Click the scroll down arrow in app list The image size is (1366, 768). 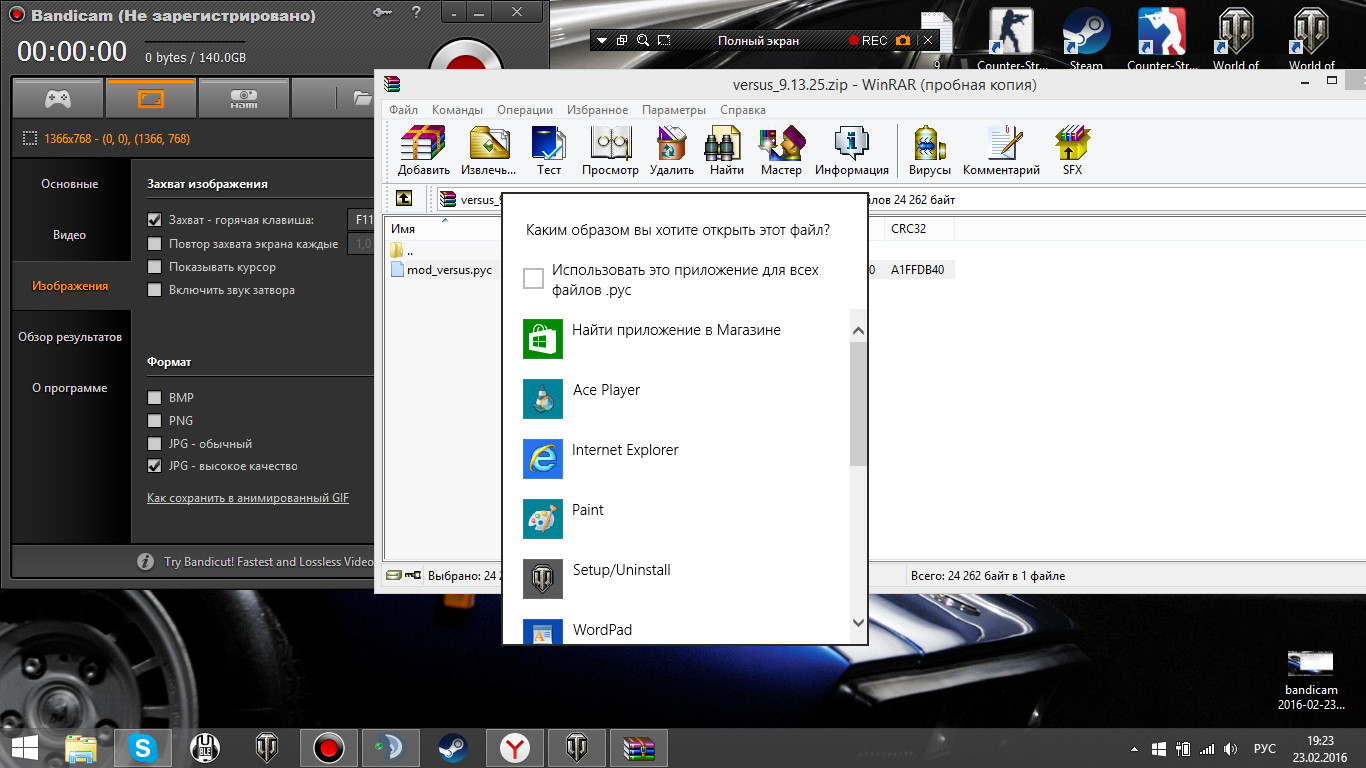tap(858, 623)
